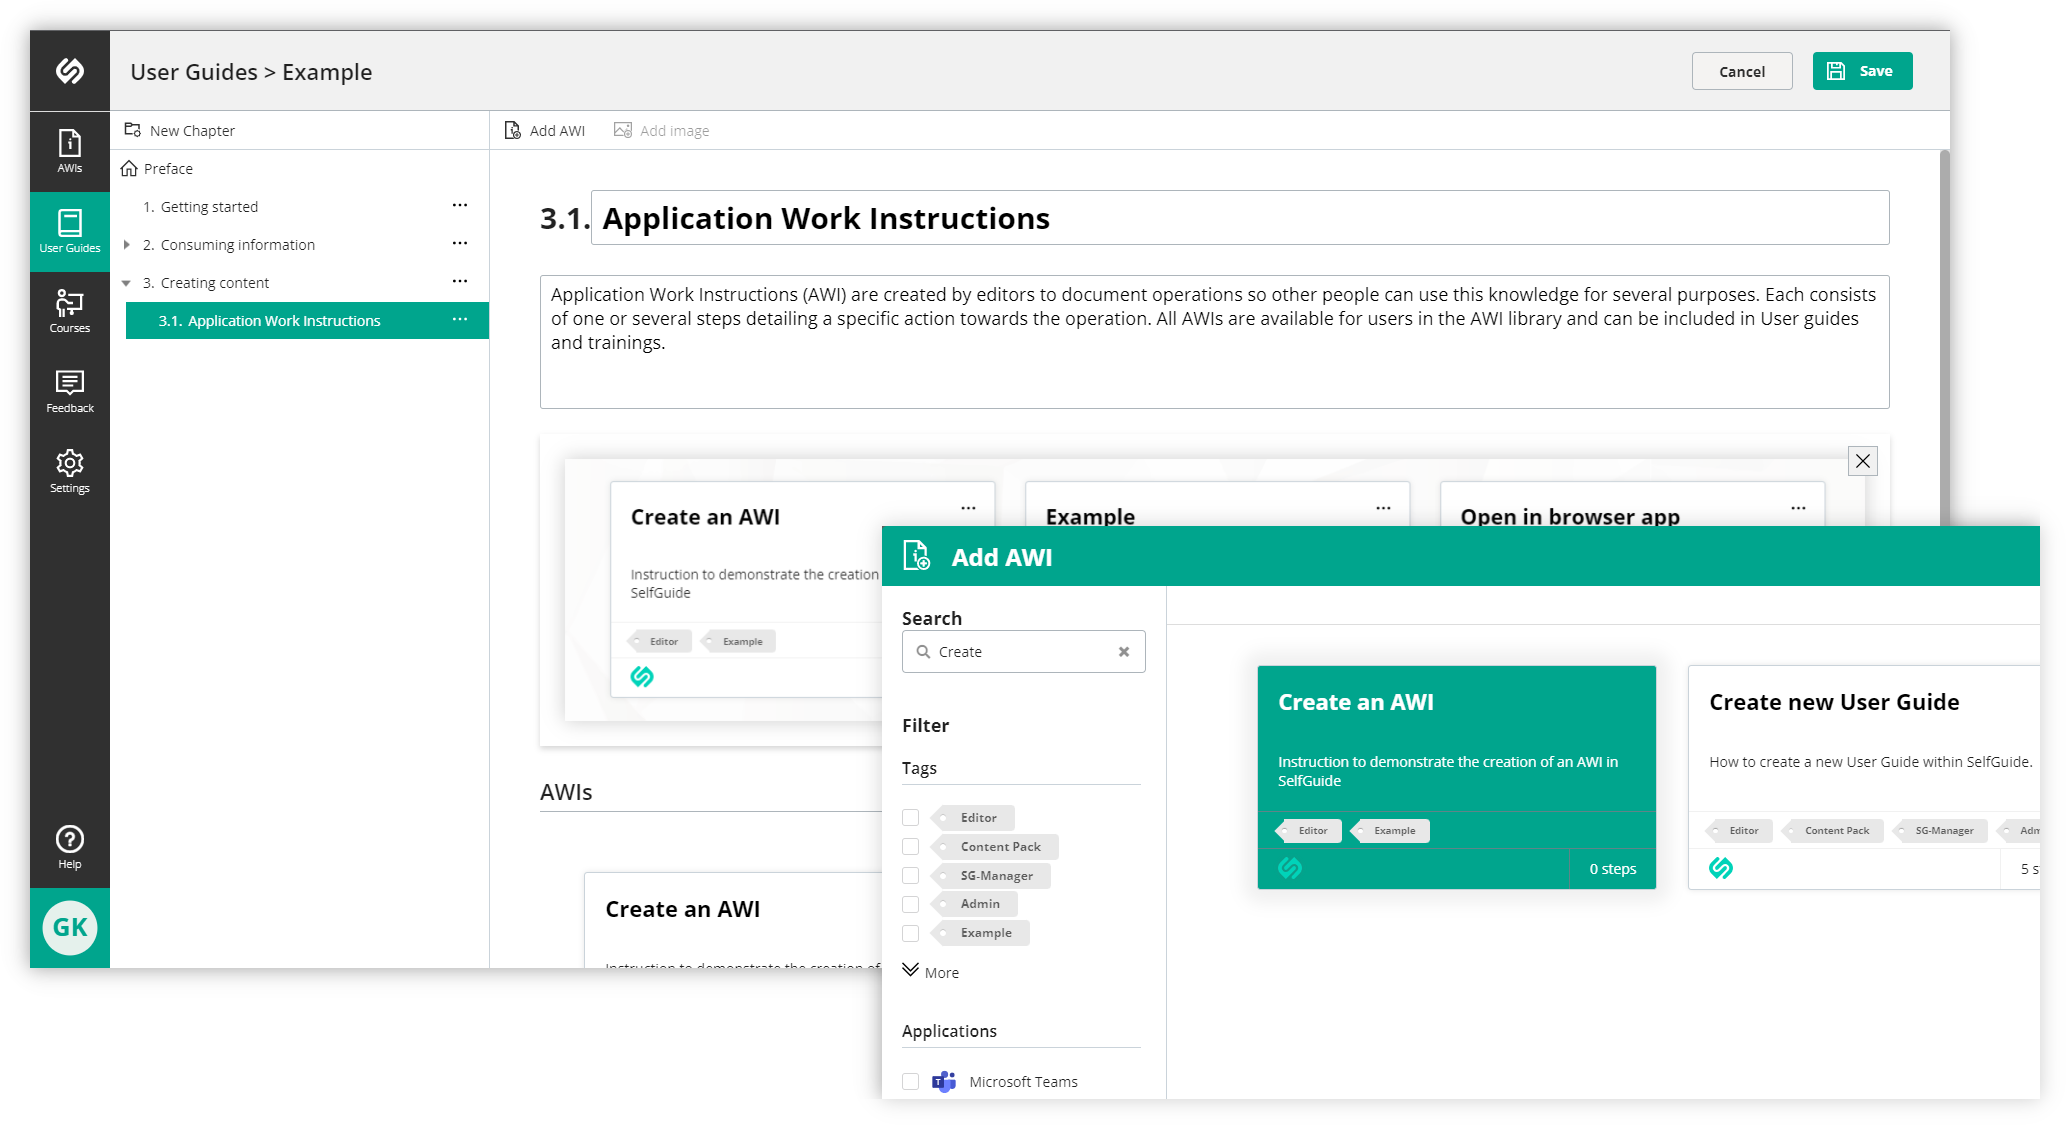The width and height of the screenshot is (2066, 1125).
Task: Open options menu for Getting started chapter
Action: pyautogui.click(x=460, y=205)
